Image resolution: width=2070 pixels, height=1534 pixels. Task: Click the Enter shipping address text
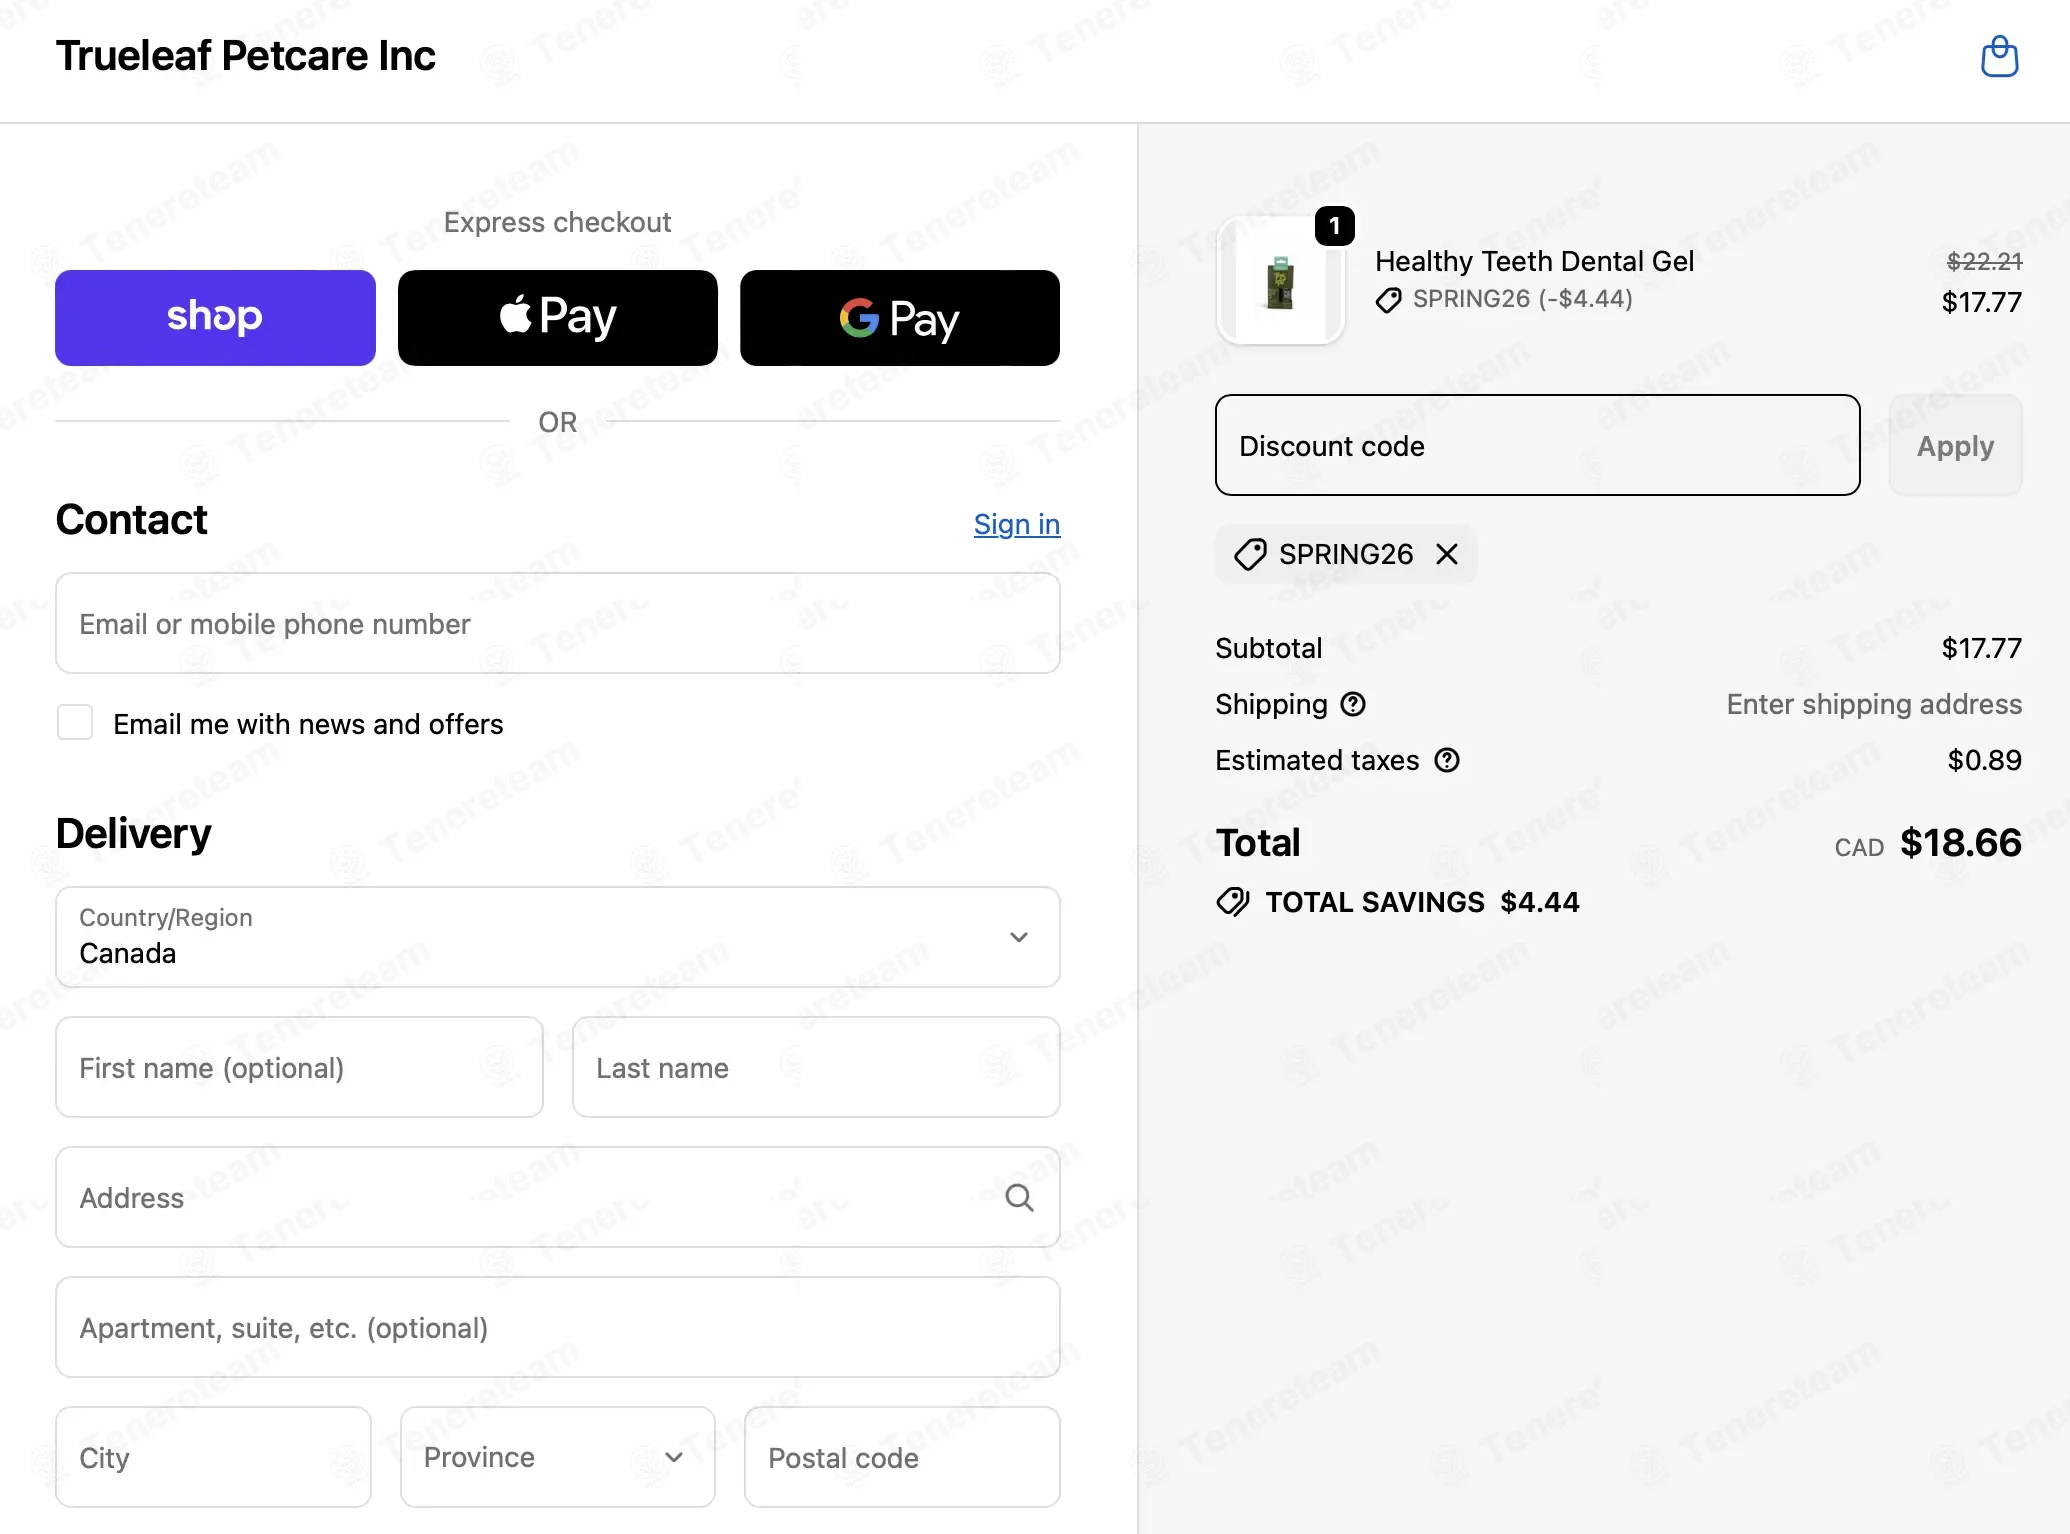coord(1874,705)
